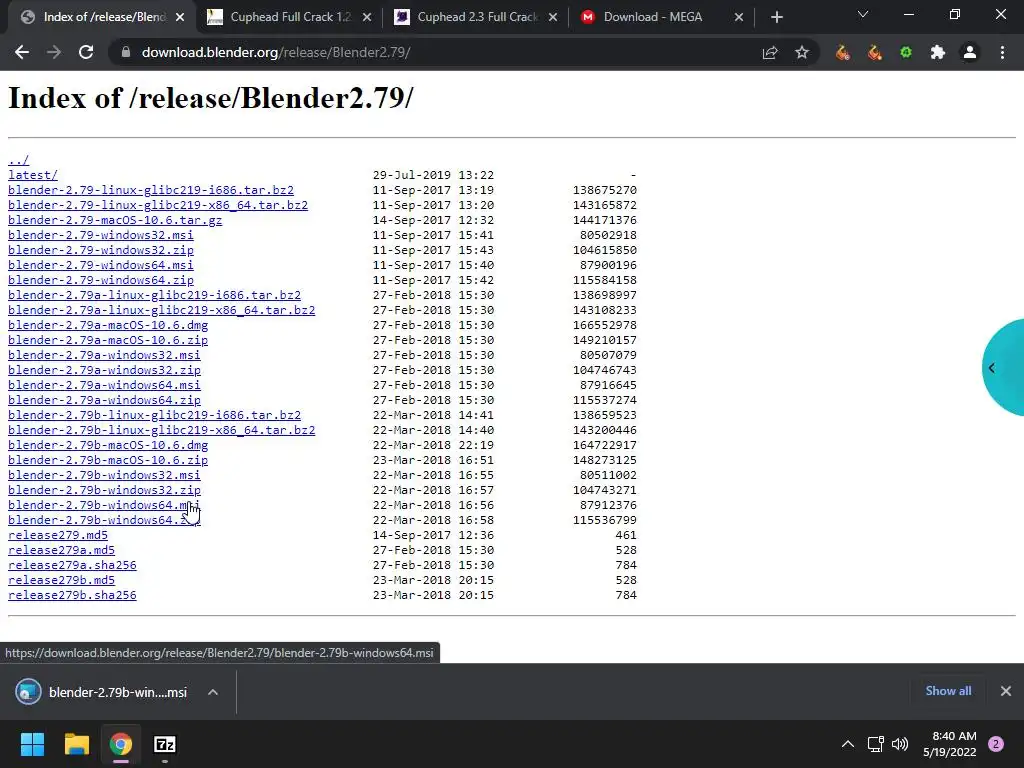Download blender-2.79b-macOS-10.6.zip
The height and width of the screenshot is (768, 1024).
108,460
